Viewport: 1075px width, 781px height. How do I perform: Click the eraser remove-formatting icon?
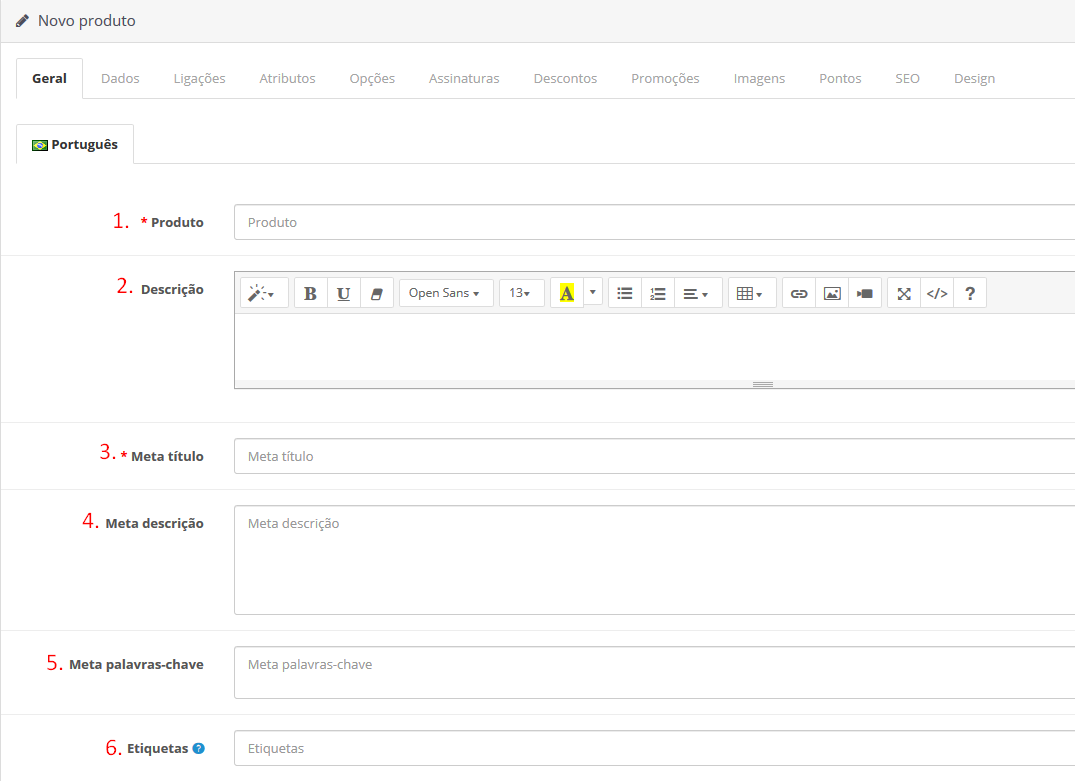point(376,293)
